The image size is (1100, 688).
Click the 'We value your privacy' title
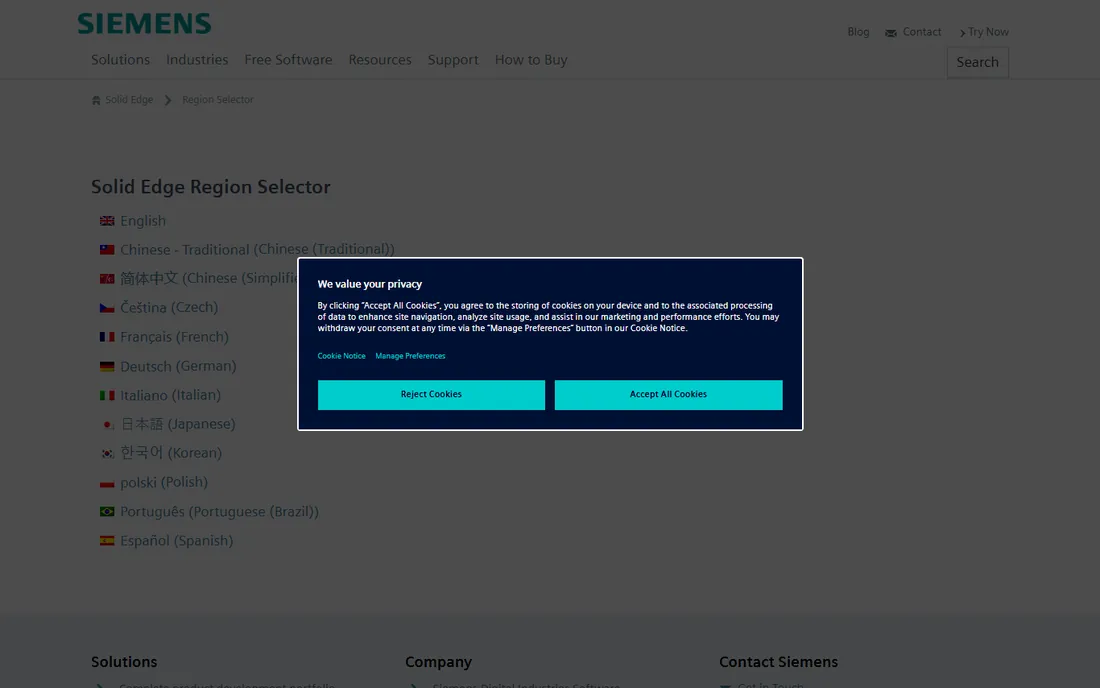(370, 285)
